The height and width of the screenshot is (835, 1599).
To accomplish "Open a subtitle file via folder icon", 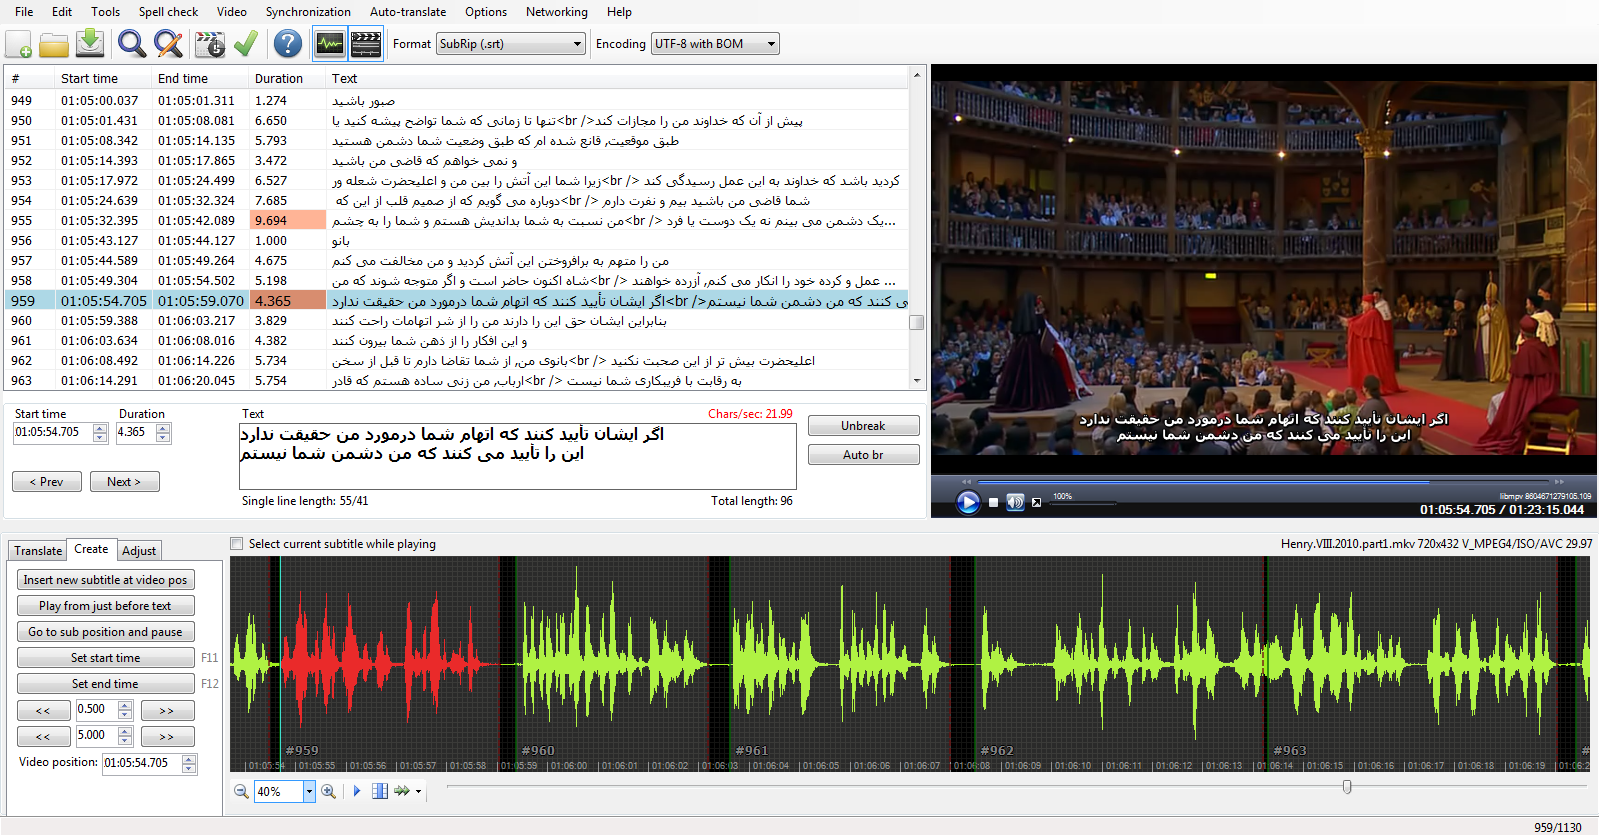I will pos(54,44).
